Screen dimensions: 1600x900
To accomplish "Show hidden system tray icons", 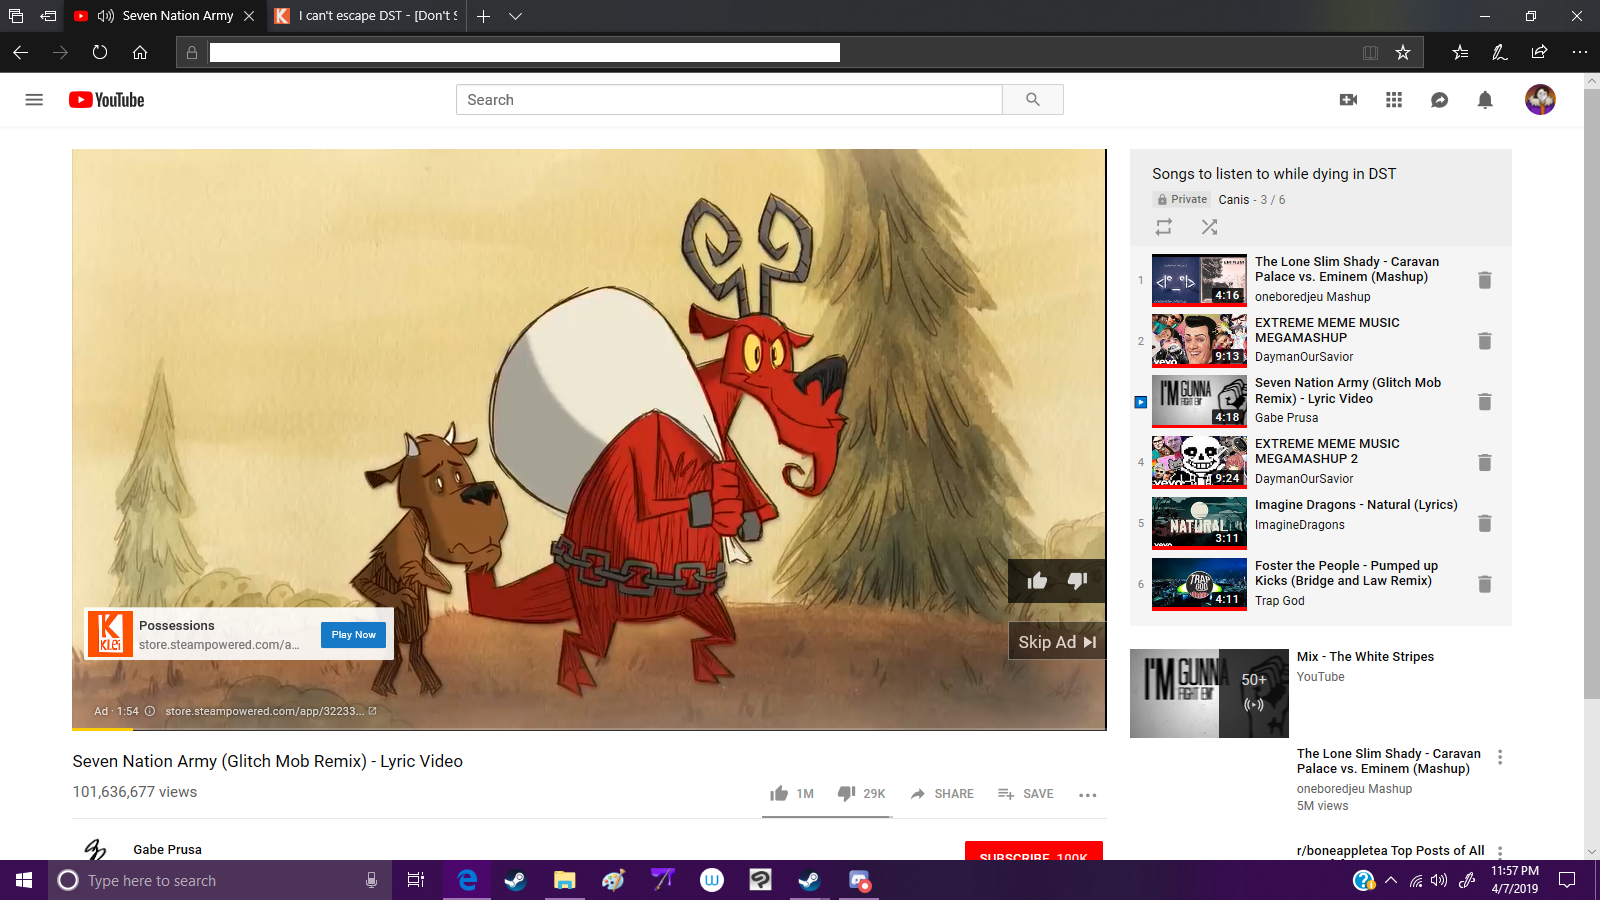I will [1391, 881].
